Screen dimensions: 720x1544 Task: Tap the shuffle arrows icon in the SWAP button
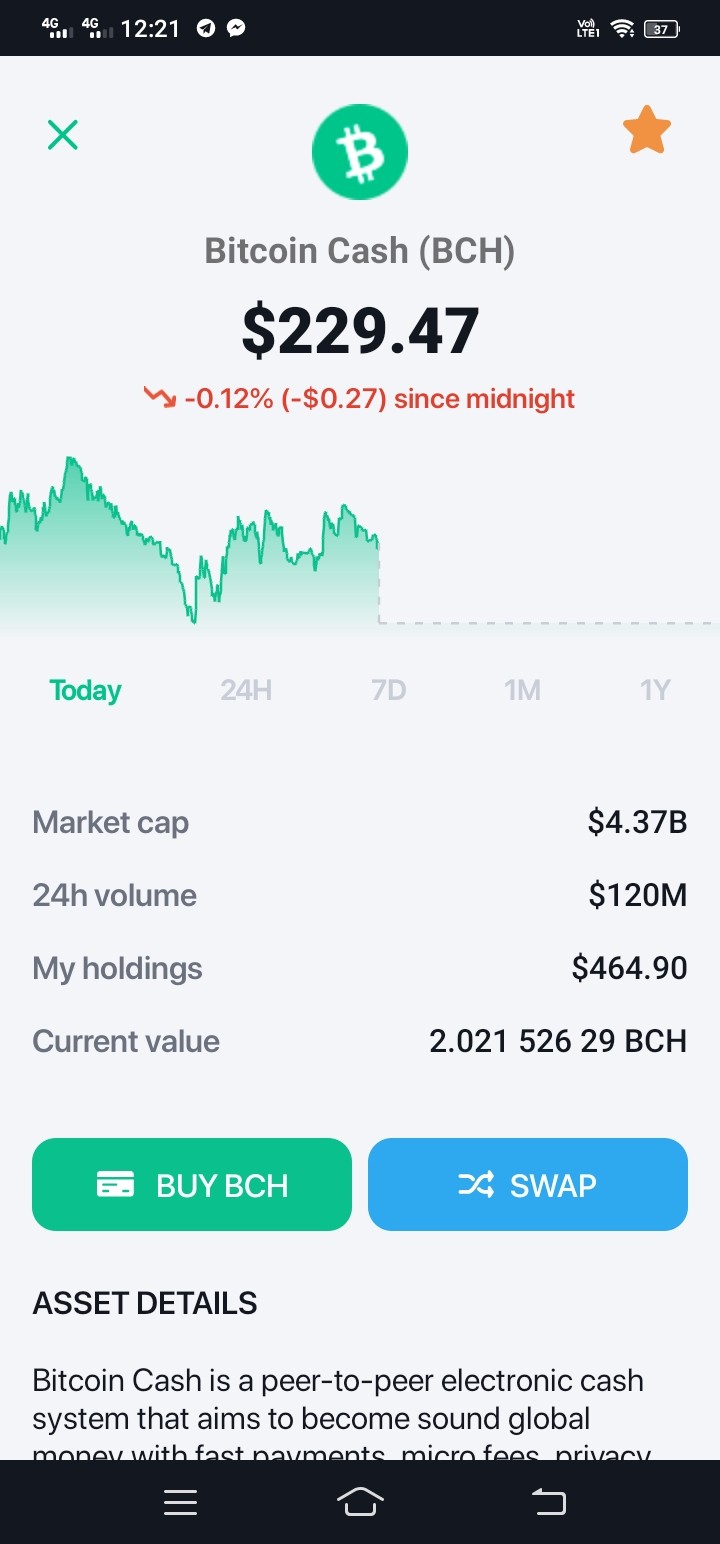coord(476,1185)
